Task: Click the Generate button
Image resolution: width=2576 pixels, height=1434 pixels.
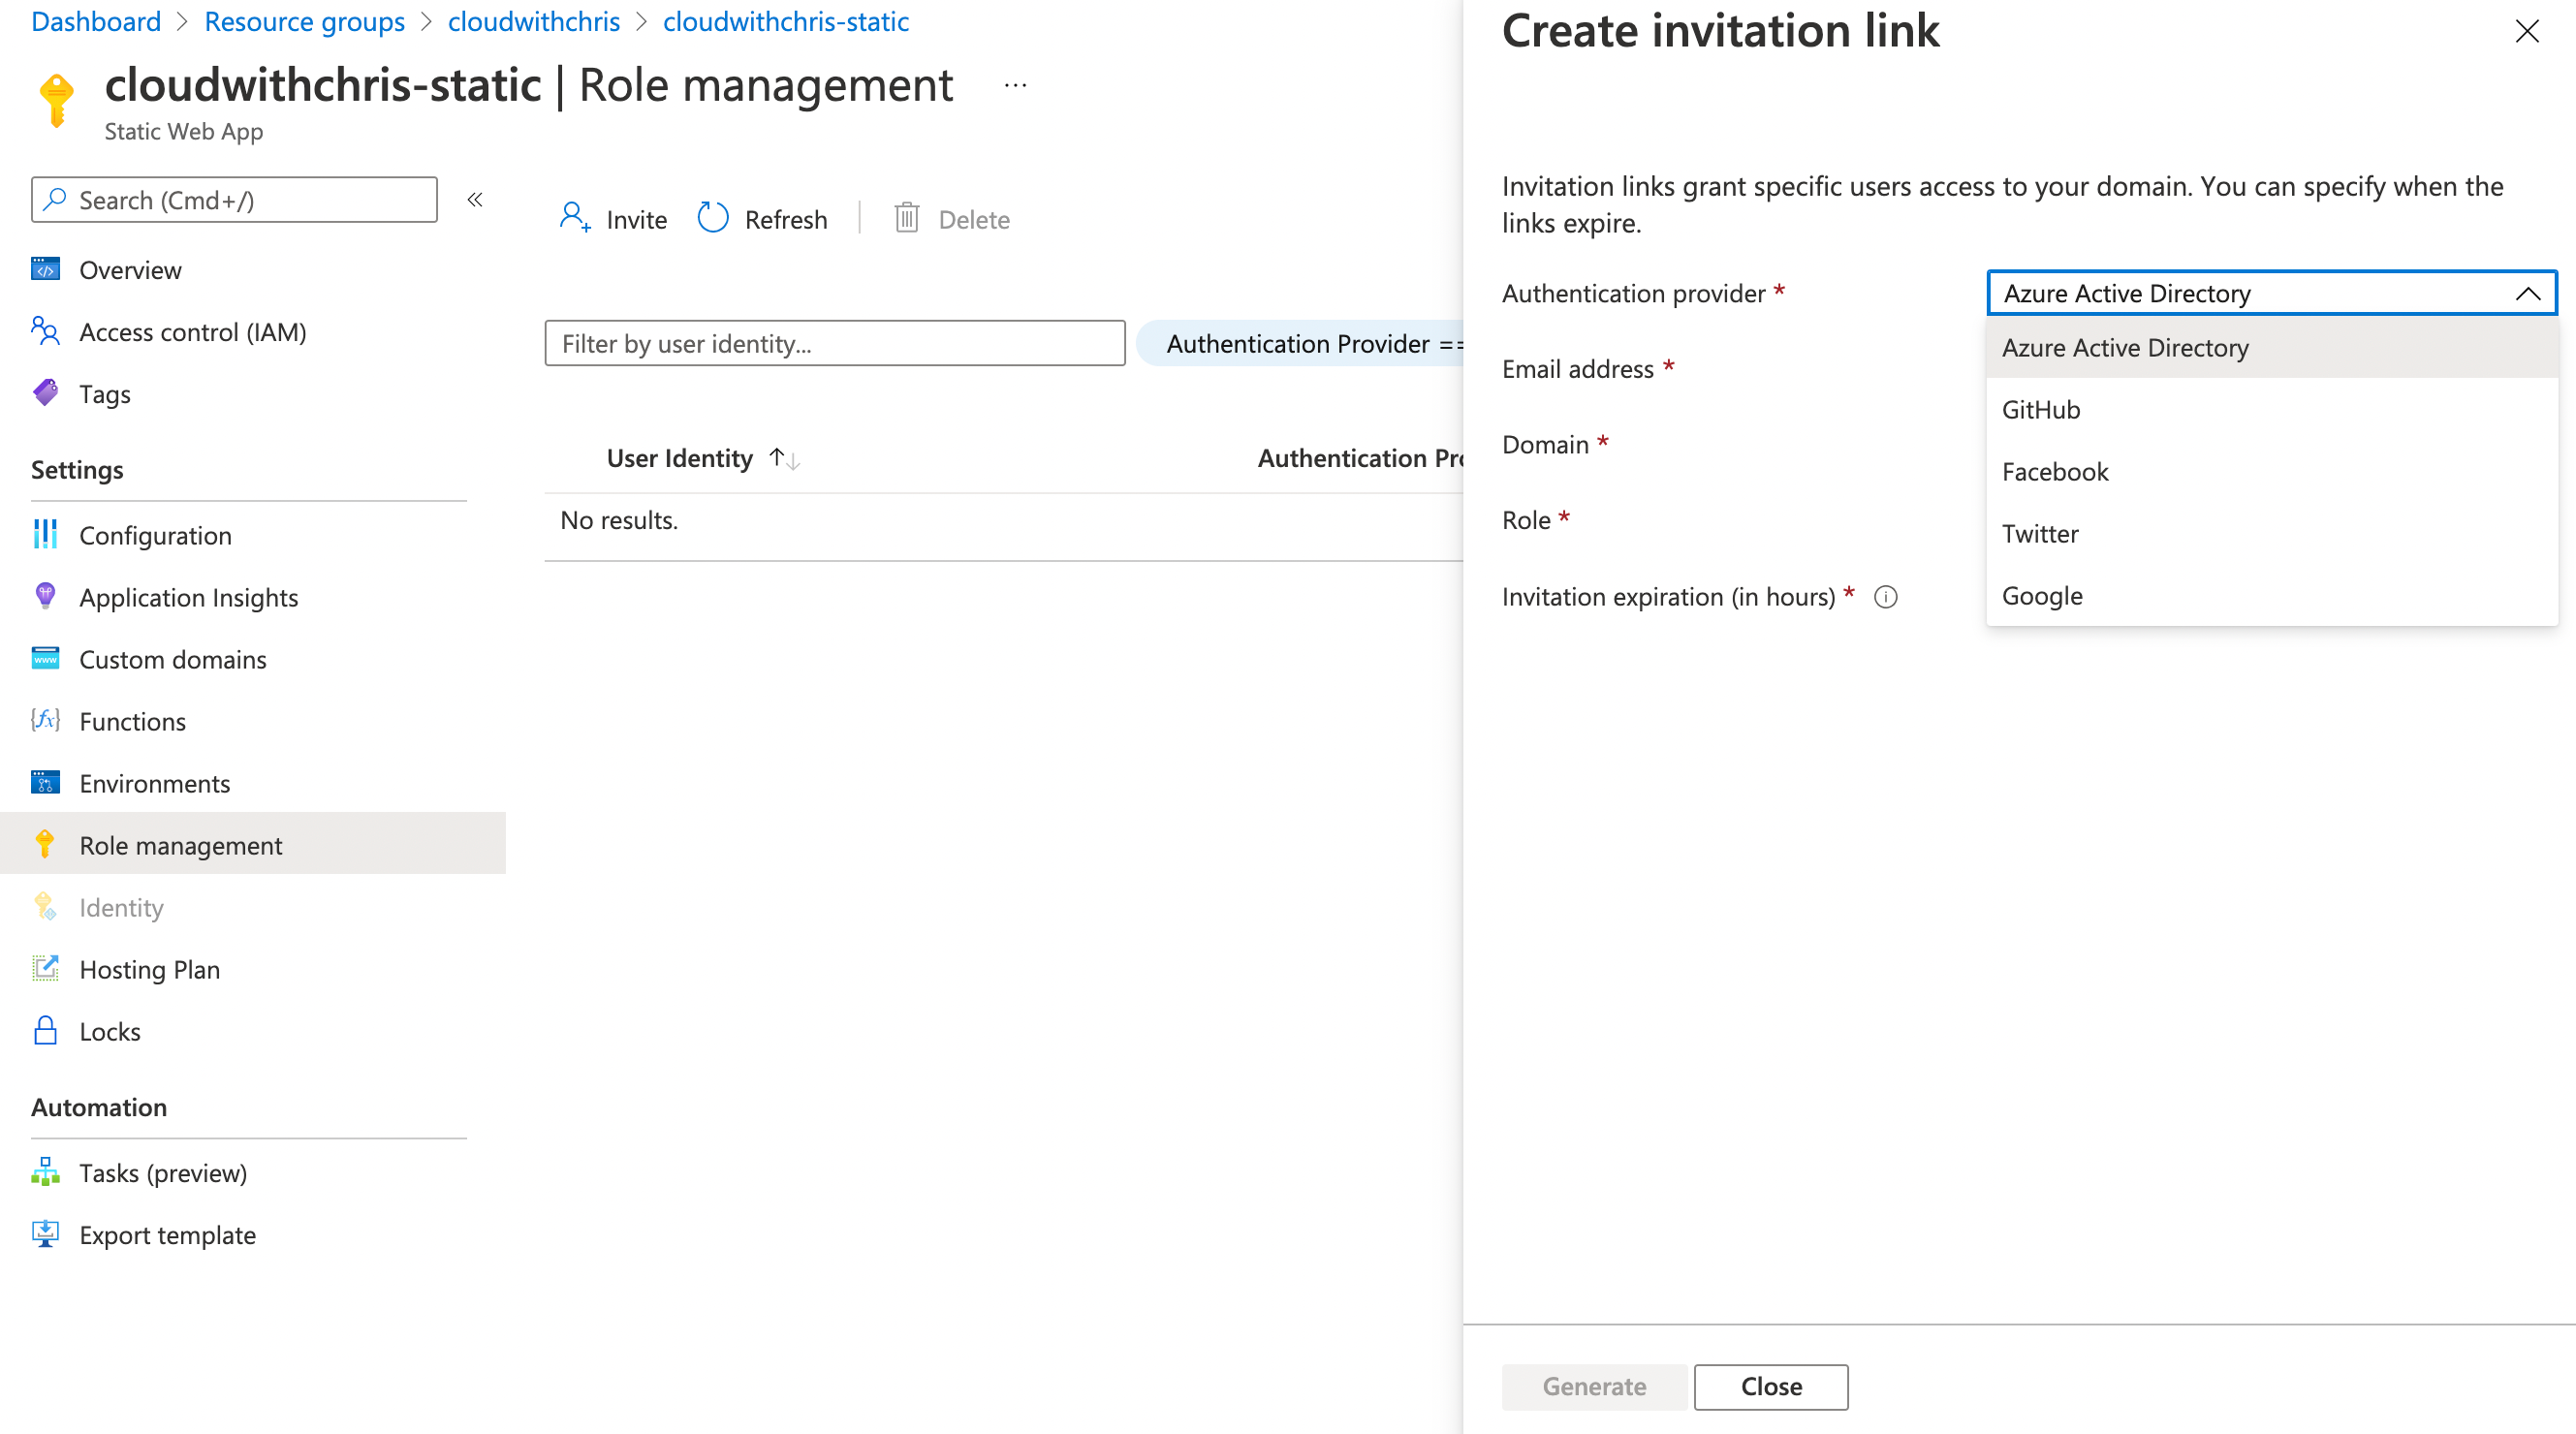Action: click(1593, 1387)
